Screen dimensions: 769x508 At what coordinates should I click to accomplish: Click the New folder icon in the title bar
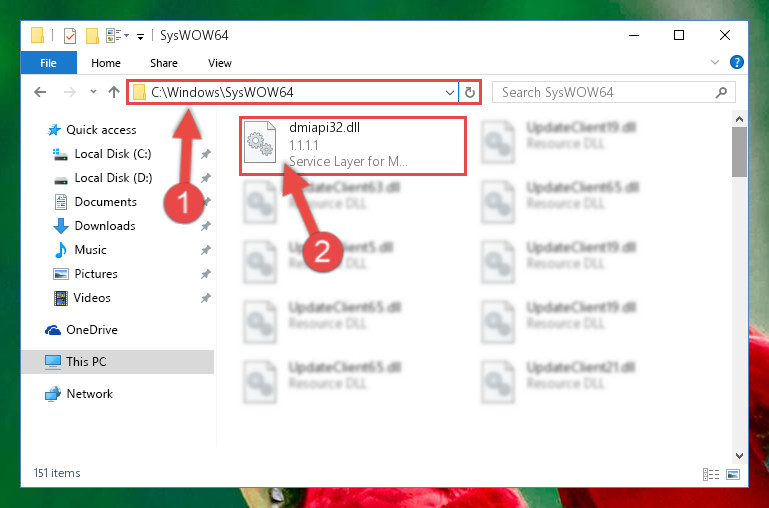coord(92,36)
